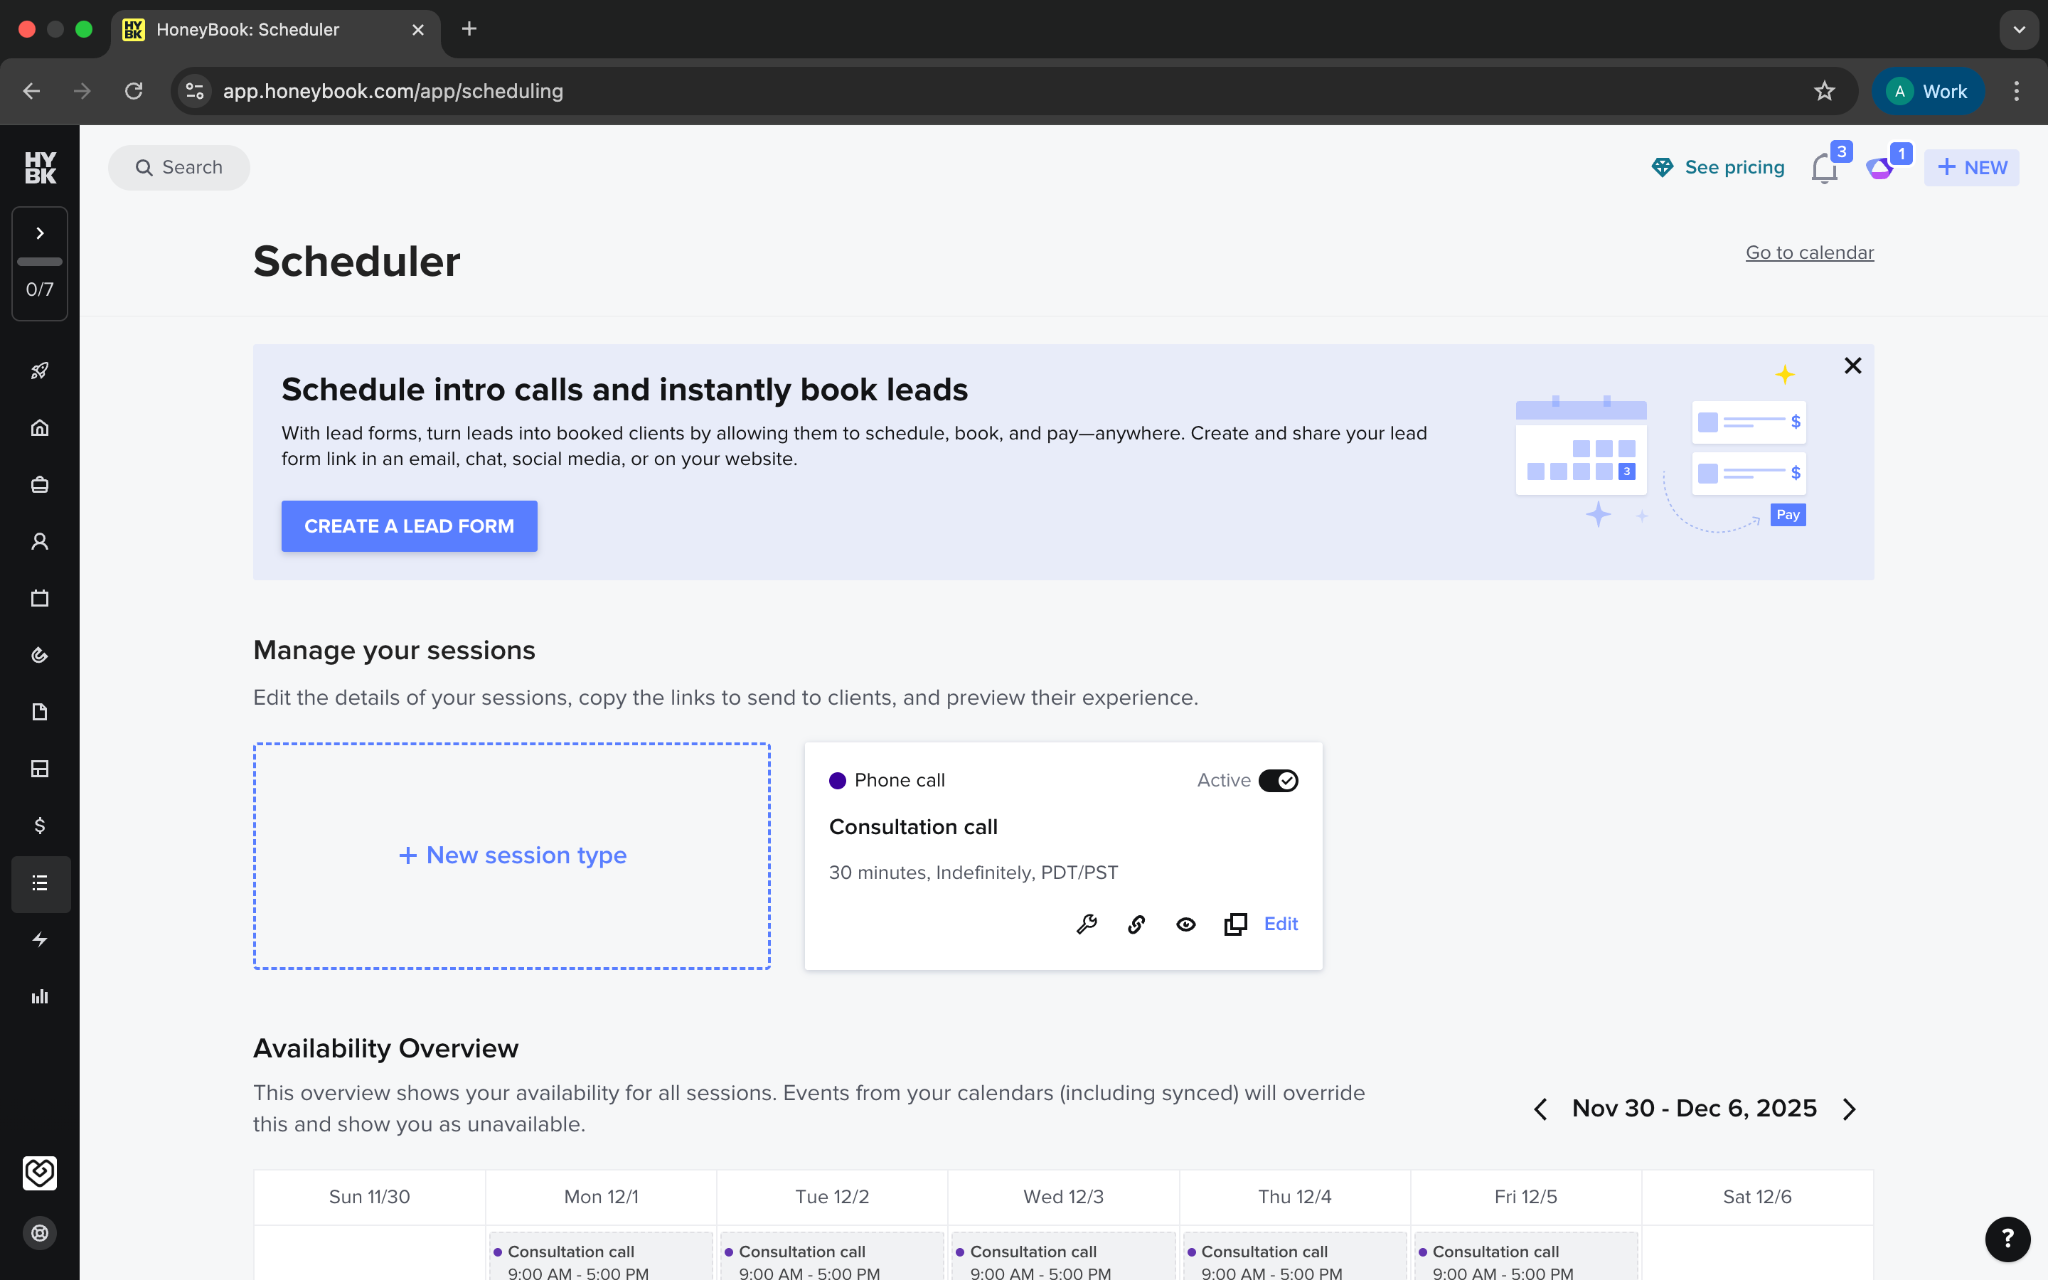Duplicate the Consultation call session
Image resolution: width=2048 pixels, height=1280 pixels.
point(1235,924)
